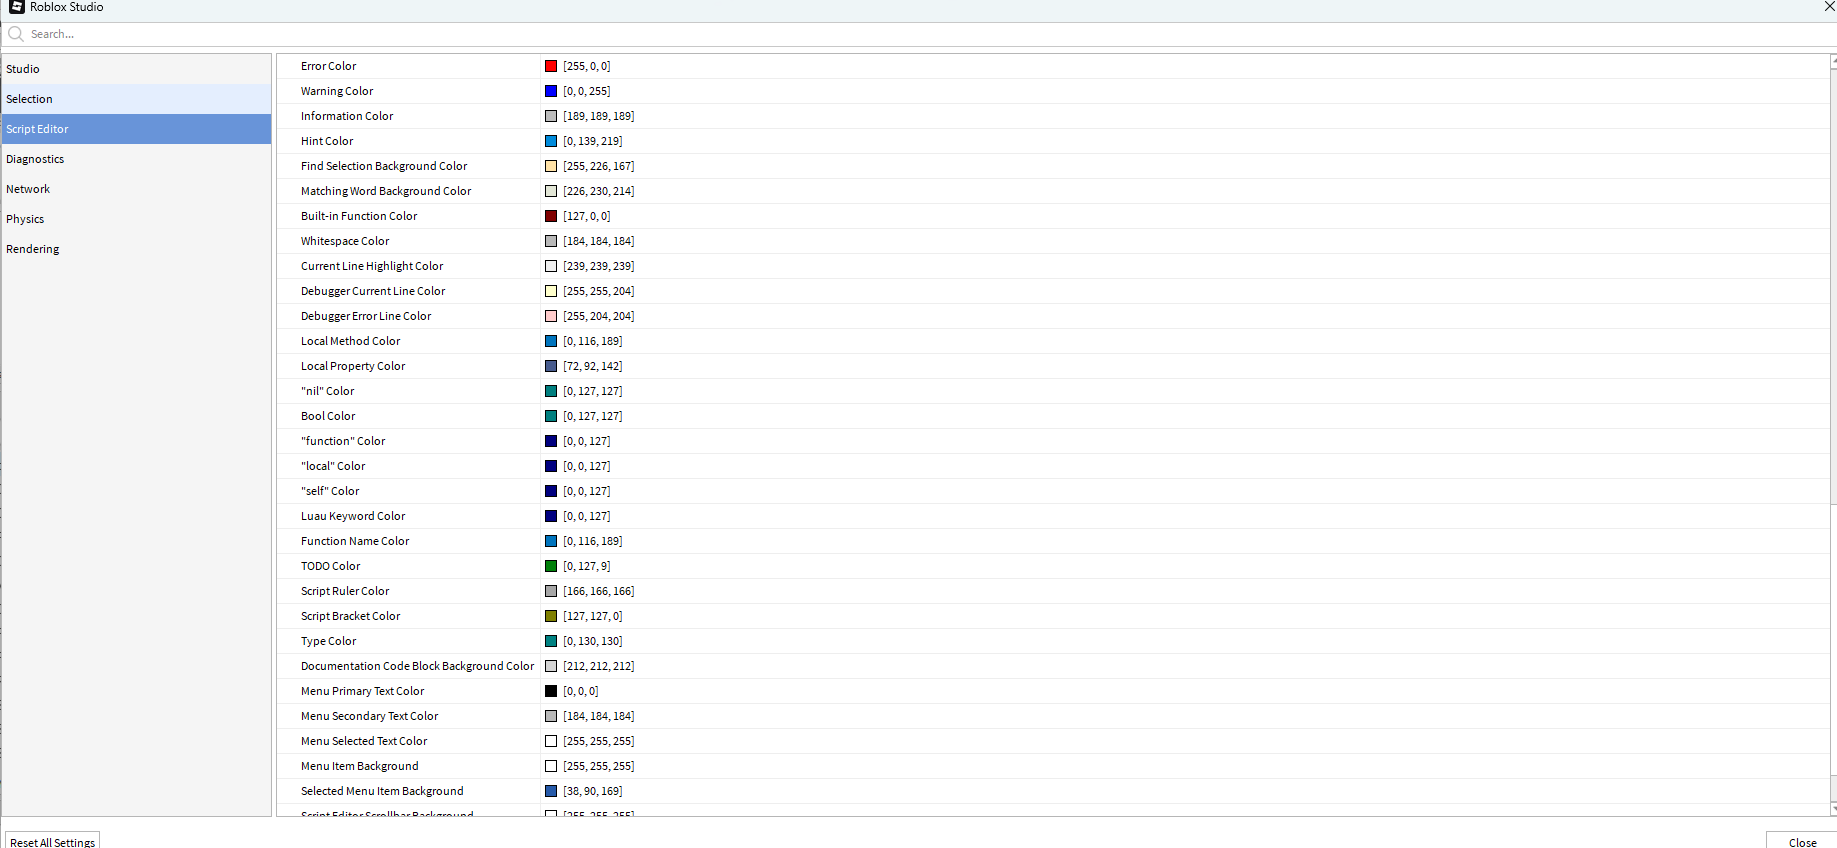Click the Script Ruler Color swatch

[551, 591]
